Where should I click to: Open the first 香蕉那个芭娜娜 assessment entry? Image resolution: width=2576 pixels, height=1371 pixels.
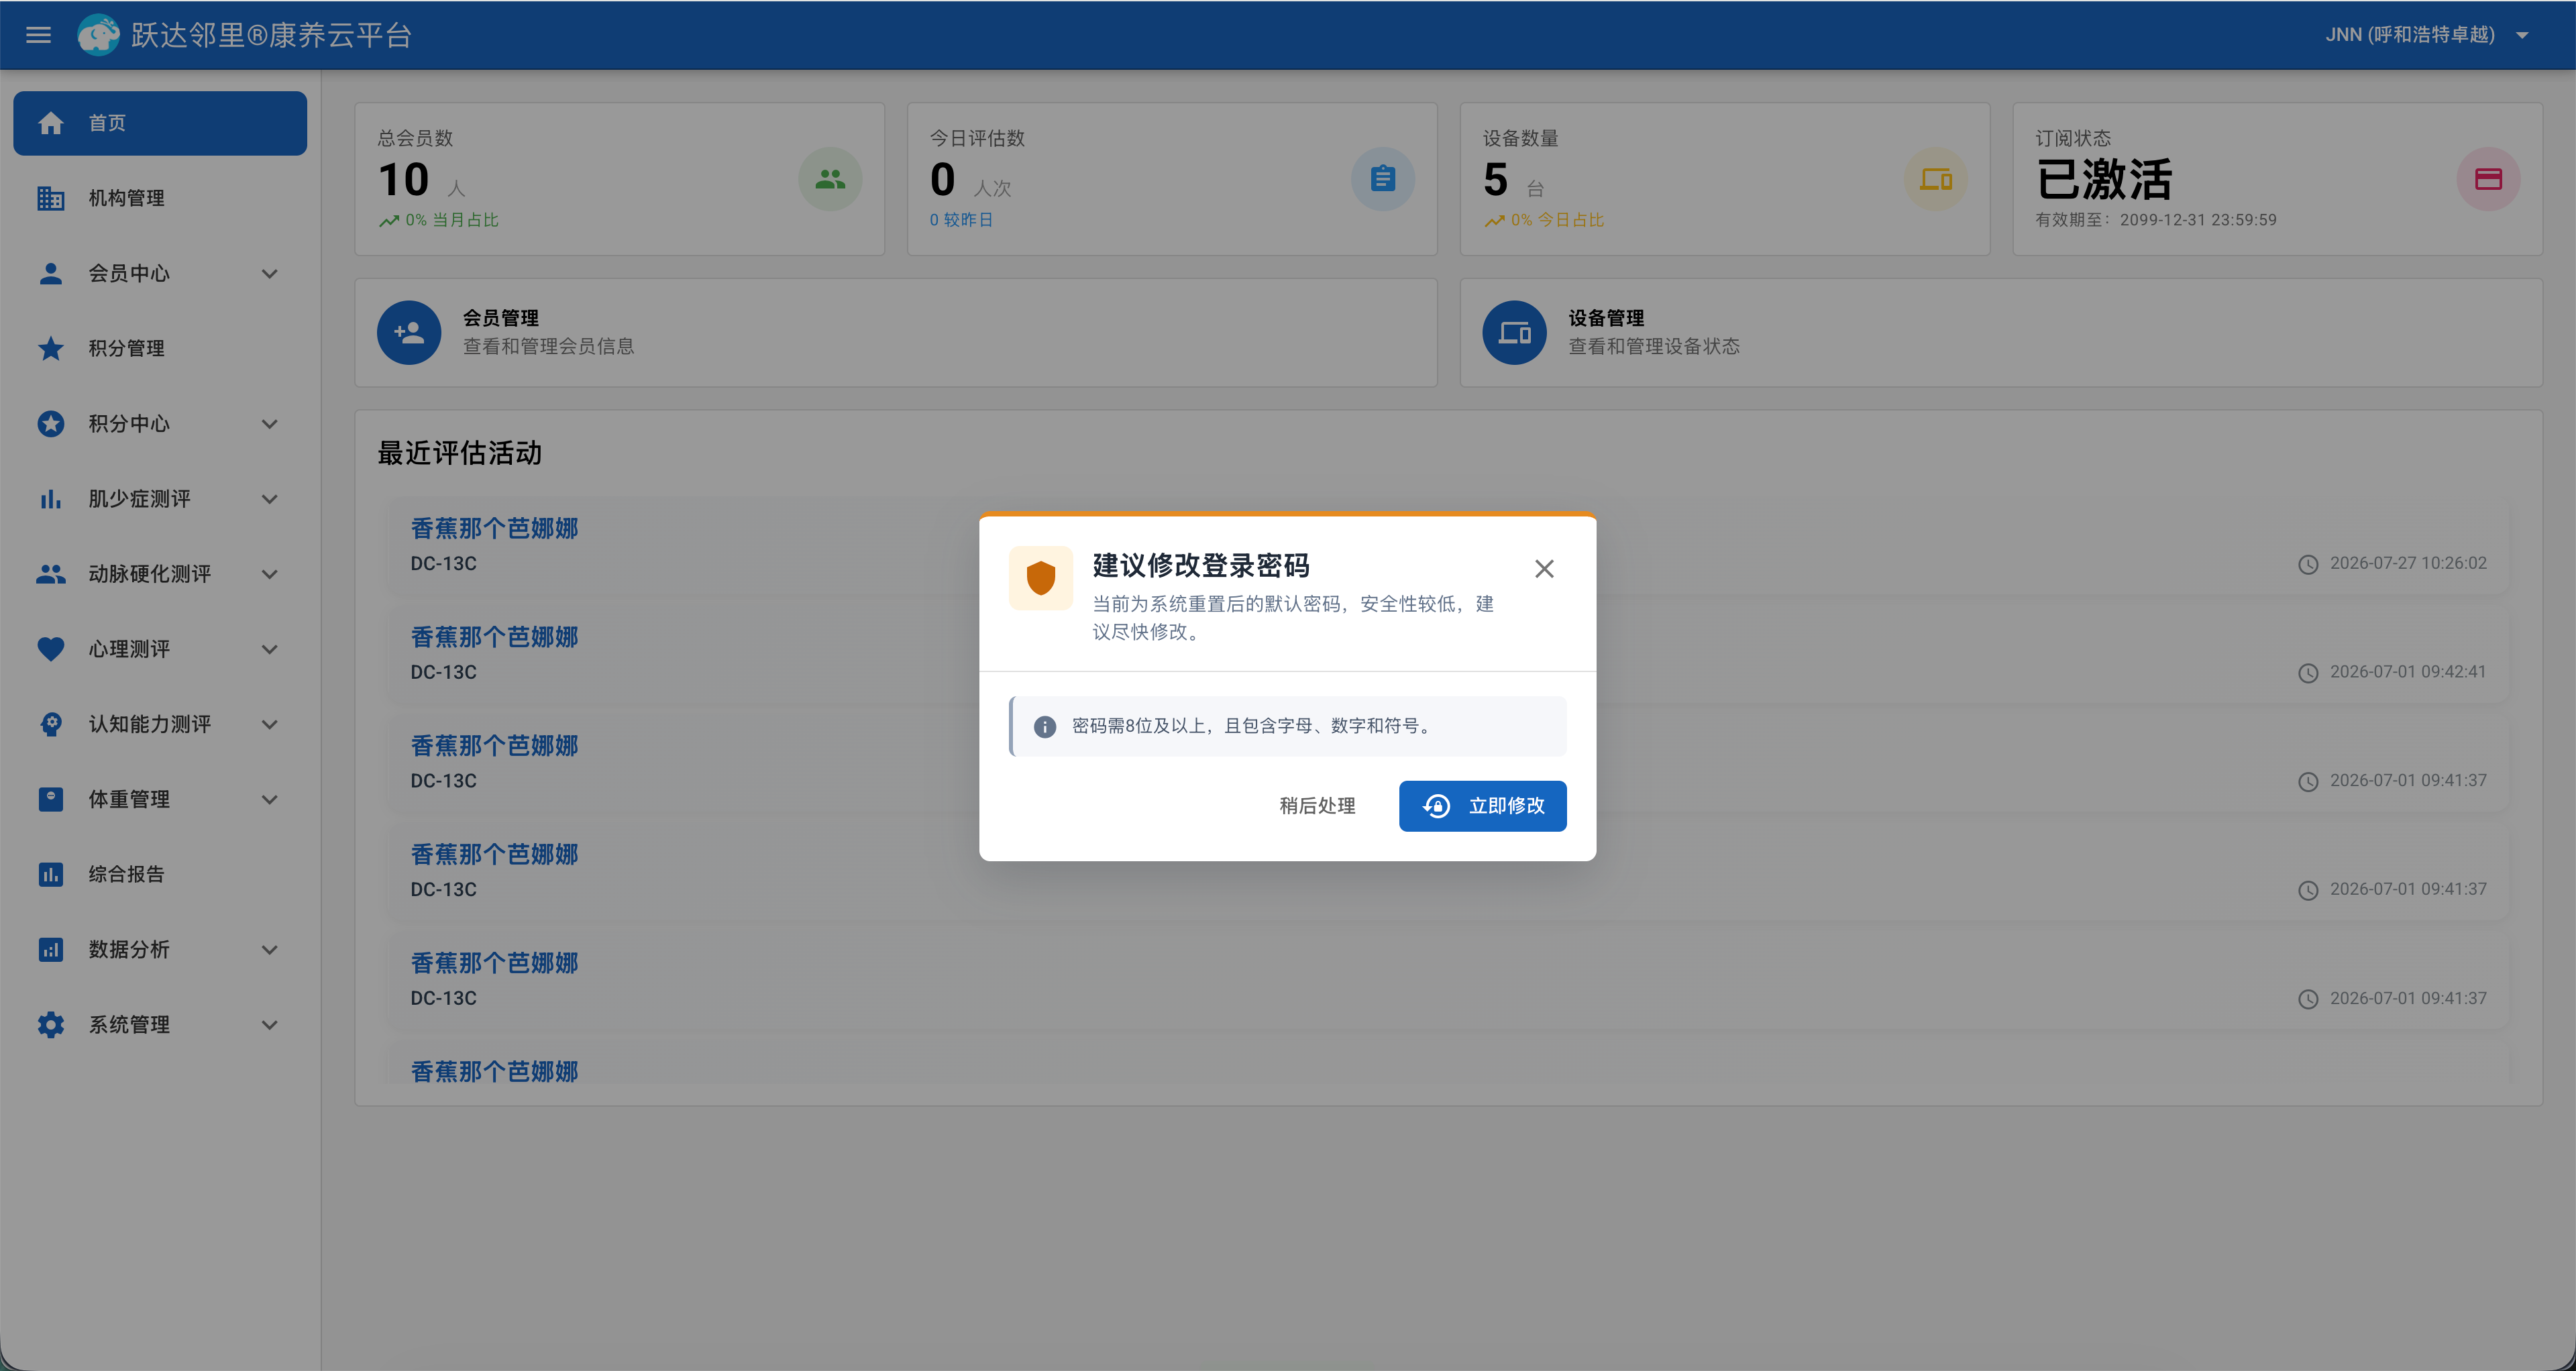tap(494, 528)
